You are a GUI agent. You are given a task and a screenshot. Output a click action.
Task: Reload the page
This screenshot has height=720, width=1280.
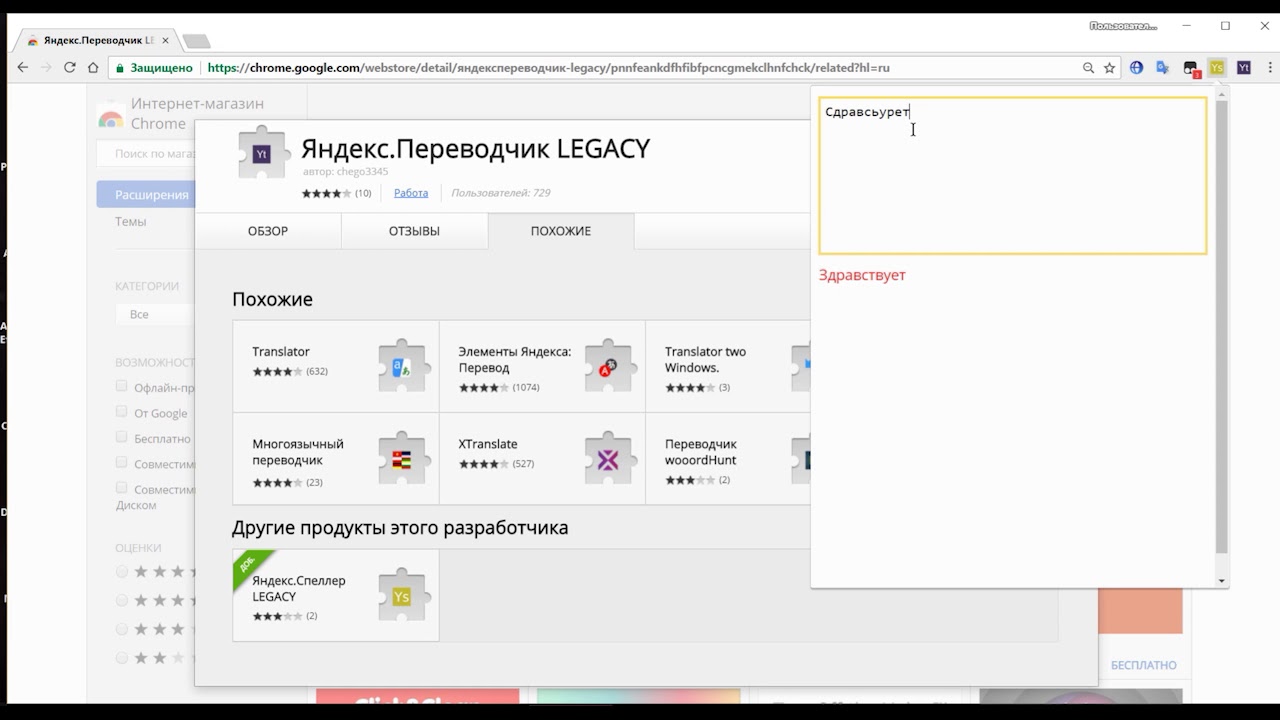(x=69, y=68)
